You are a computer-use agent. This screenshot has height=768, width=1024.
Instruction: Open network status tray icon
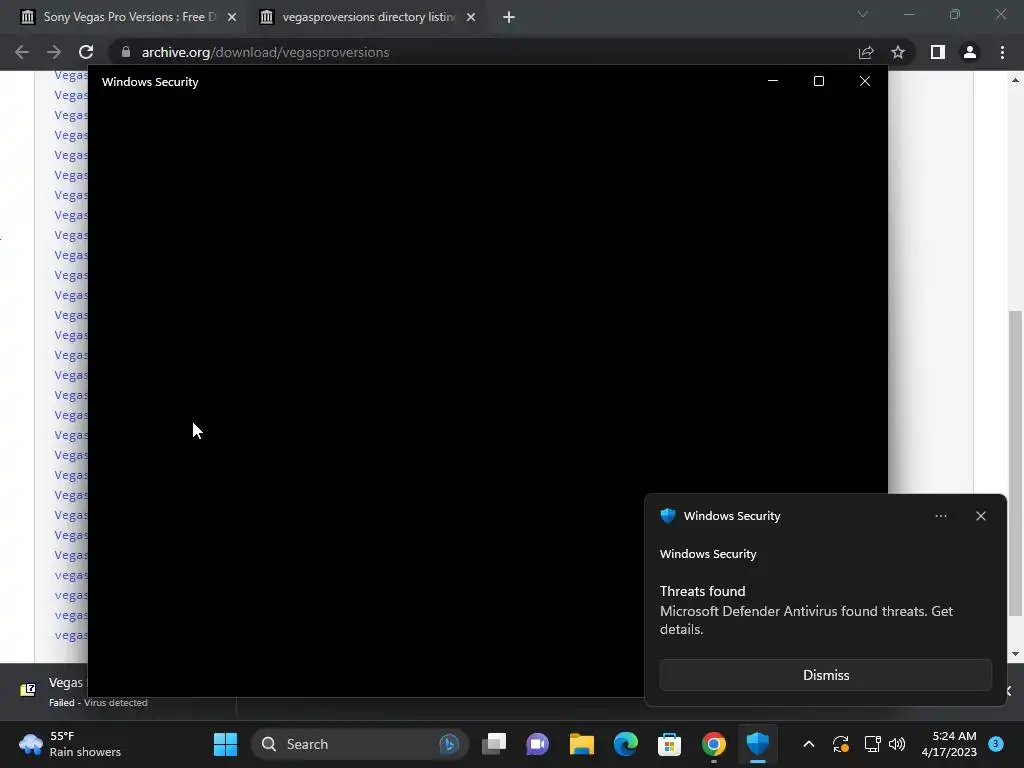tap(872, 744)
